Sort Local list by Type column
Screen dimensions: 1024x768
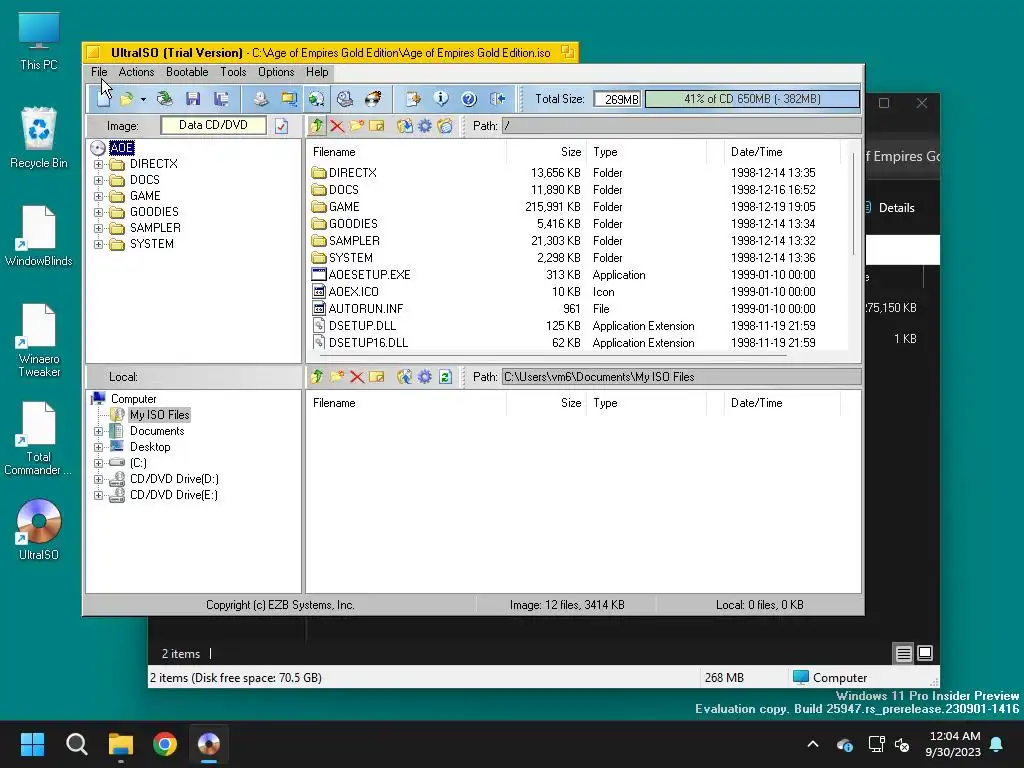(x=646, y=403)
